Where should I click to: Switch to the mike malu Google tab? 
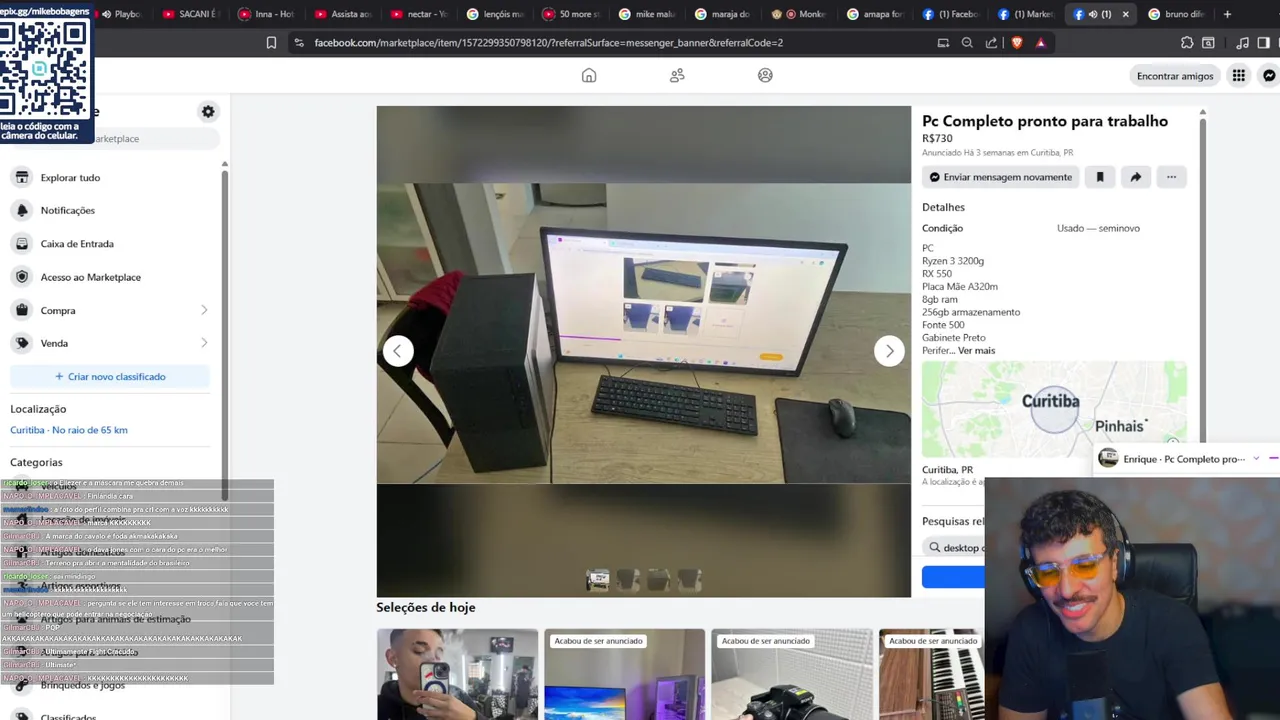646,14
